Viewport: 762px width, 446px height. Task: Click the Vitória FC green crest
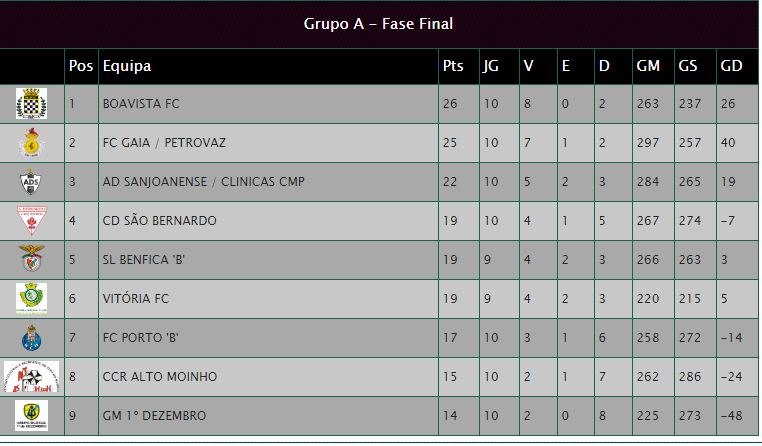coord(31,299)
